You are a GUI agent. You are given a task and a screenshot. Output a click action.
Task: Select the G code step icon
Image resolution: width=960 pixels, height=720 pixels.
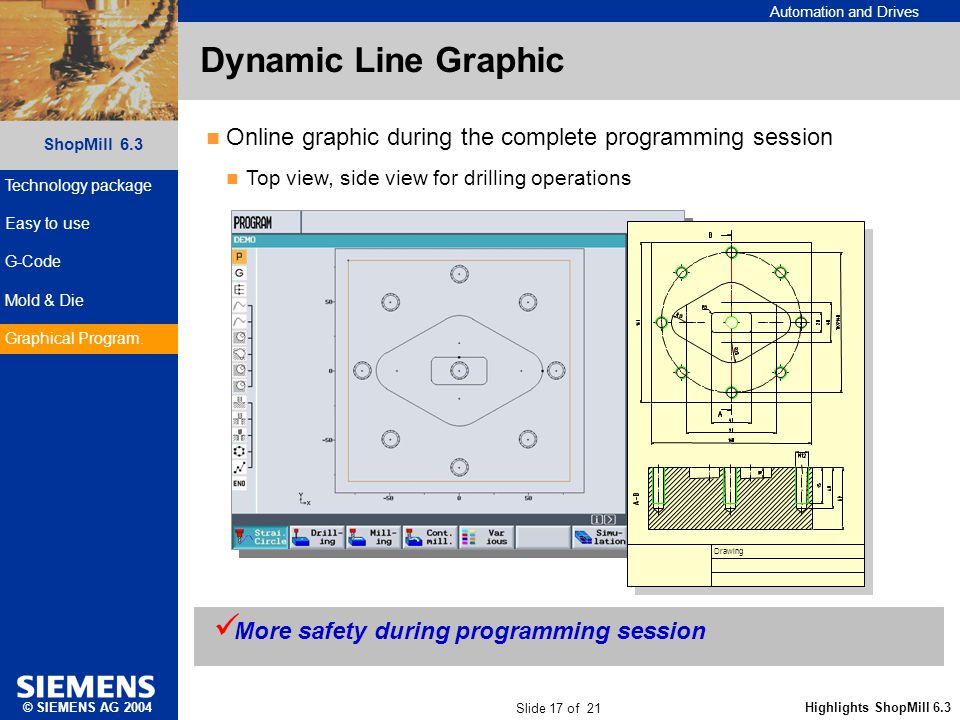click(x=239, y=273)
